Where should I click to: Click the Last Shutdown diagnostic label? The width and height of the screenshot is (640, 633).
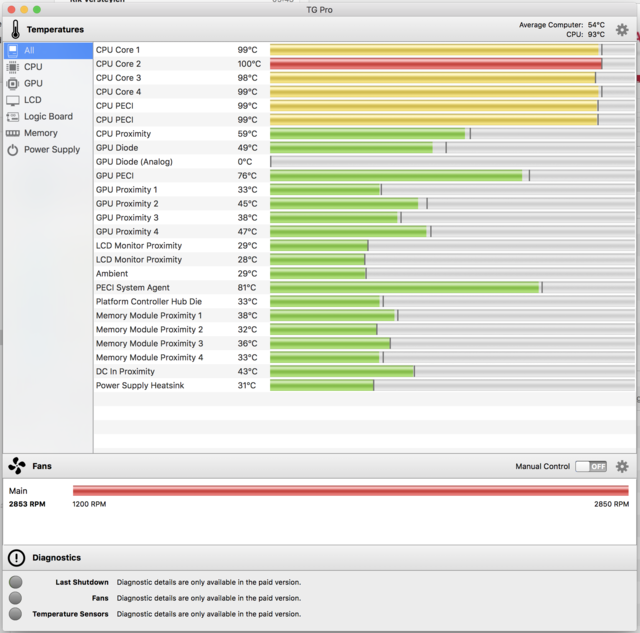82,582
